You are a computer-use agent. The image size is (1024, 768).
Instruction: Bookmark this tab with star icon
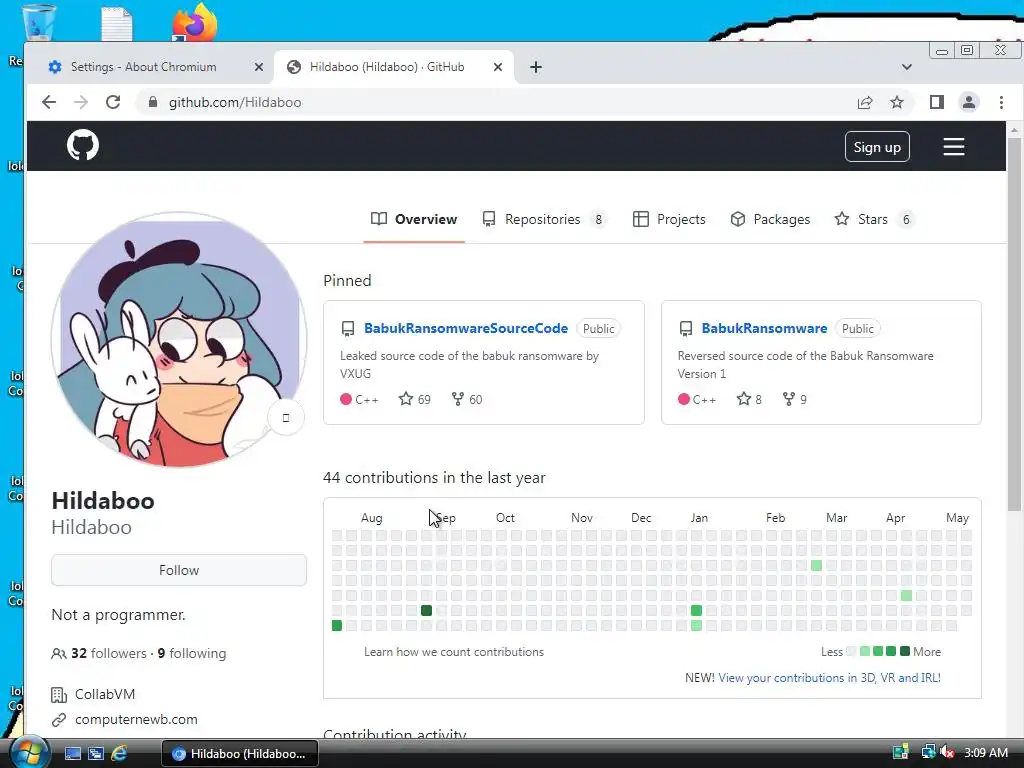(897, 102)
